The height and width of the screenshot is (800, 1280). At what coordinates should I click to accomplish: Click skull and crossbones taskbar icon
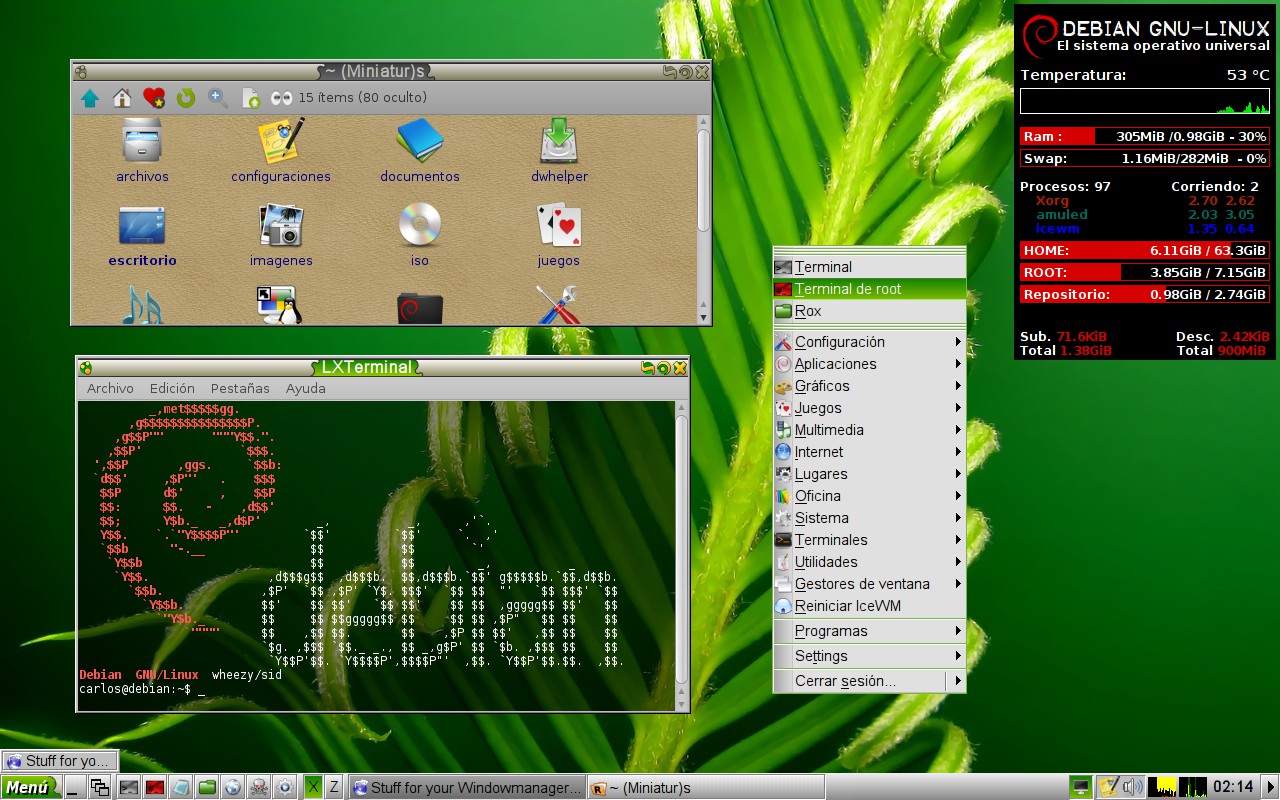[x=259, y=788]
